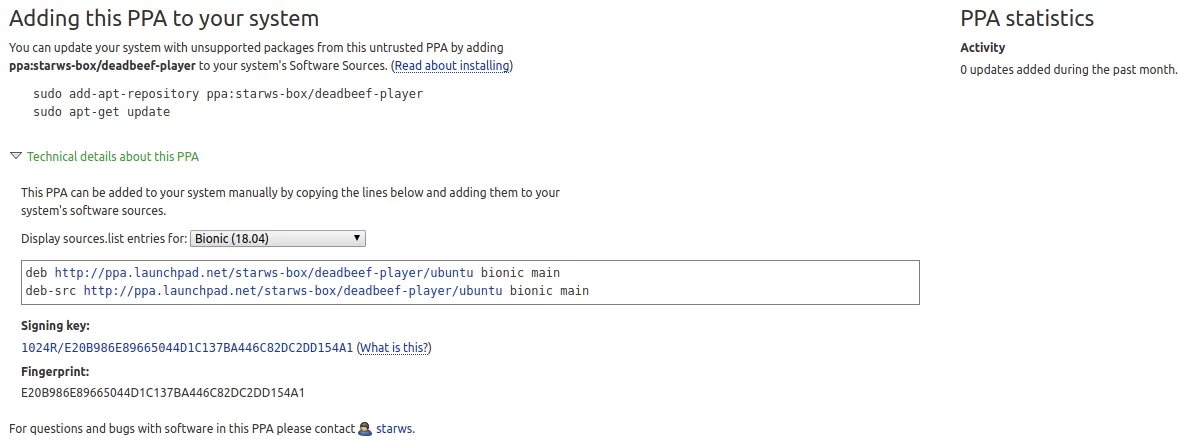This screenshot has height=440, width=1178.
Task: Click the sudo add-apt-repository command line
Action: tap(228, 94)
